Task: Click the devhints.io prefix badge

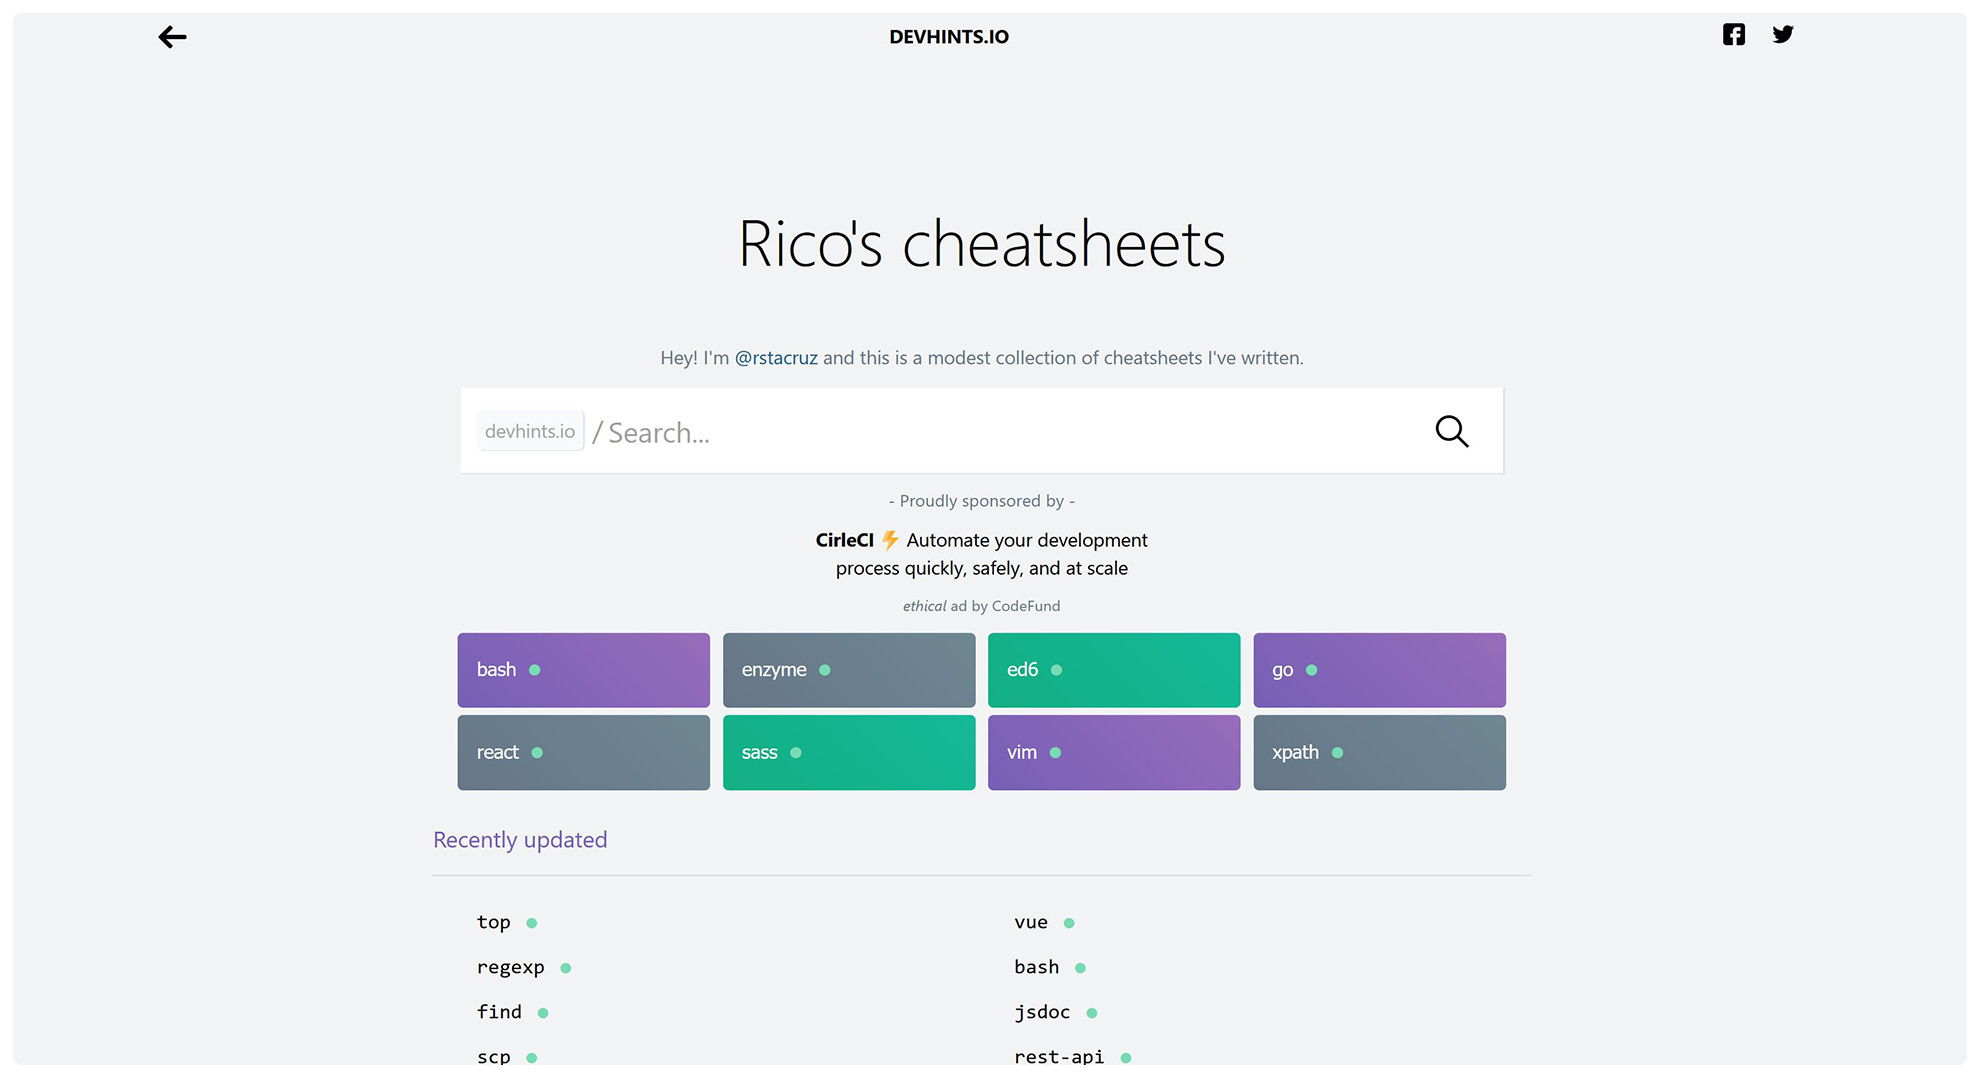Action: (x=530, y=431)
